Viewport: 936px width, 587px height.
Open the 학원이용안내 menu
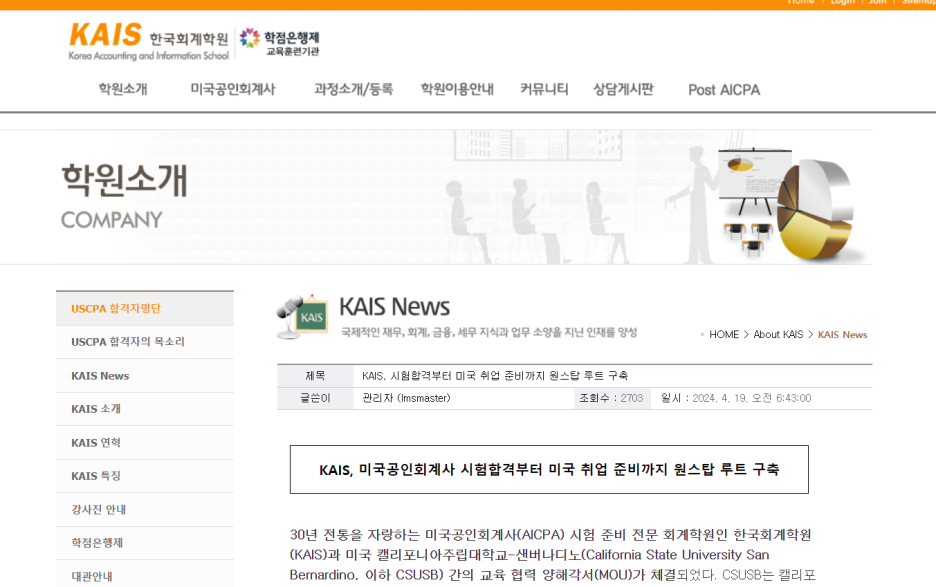click(457, 90)
